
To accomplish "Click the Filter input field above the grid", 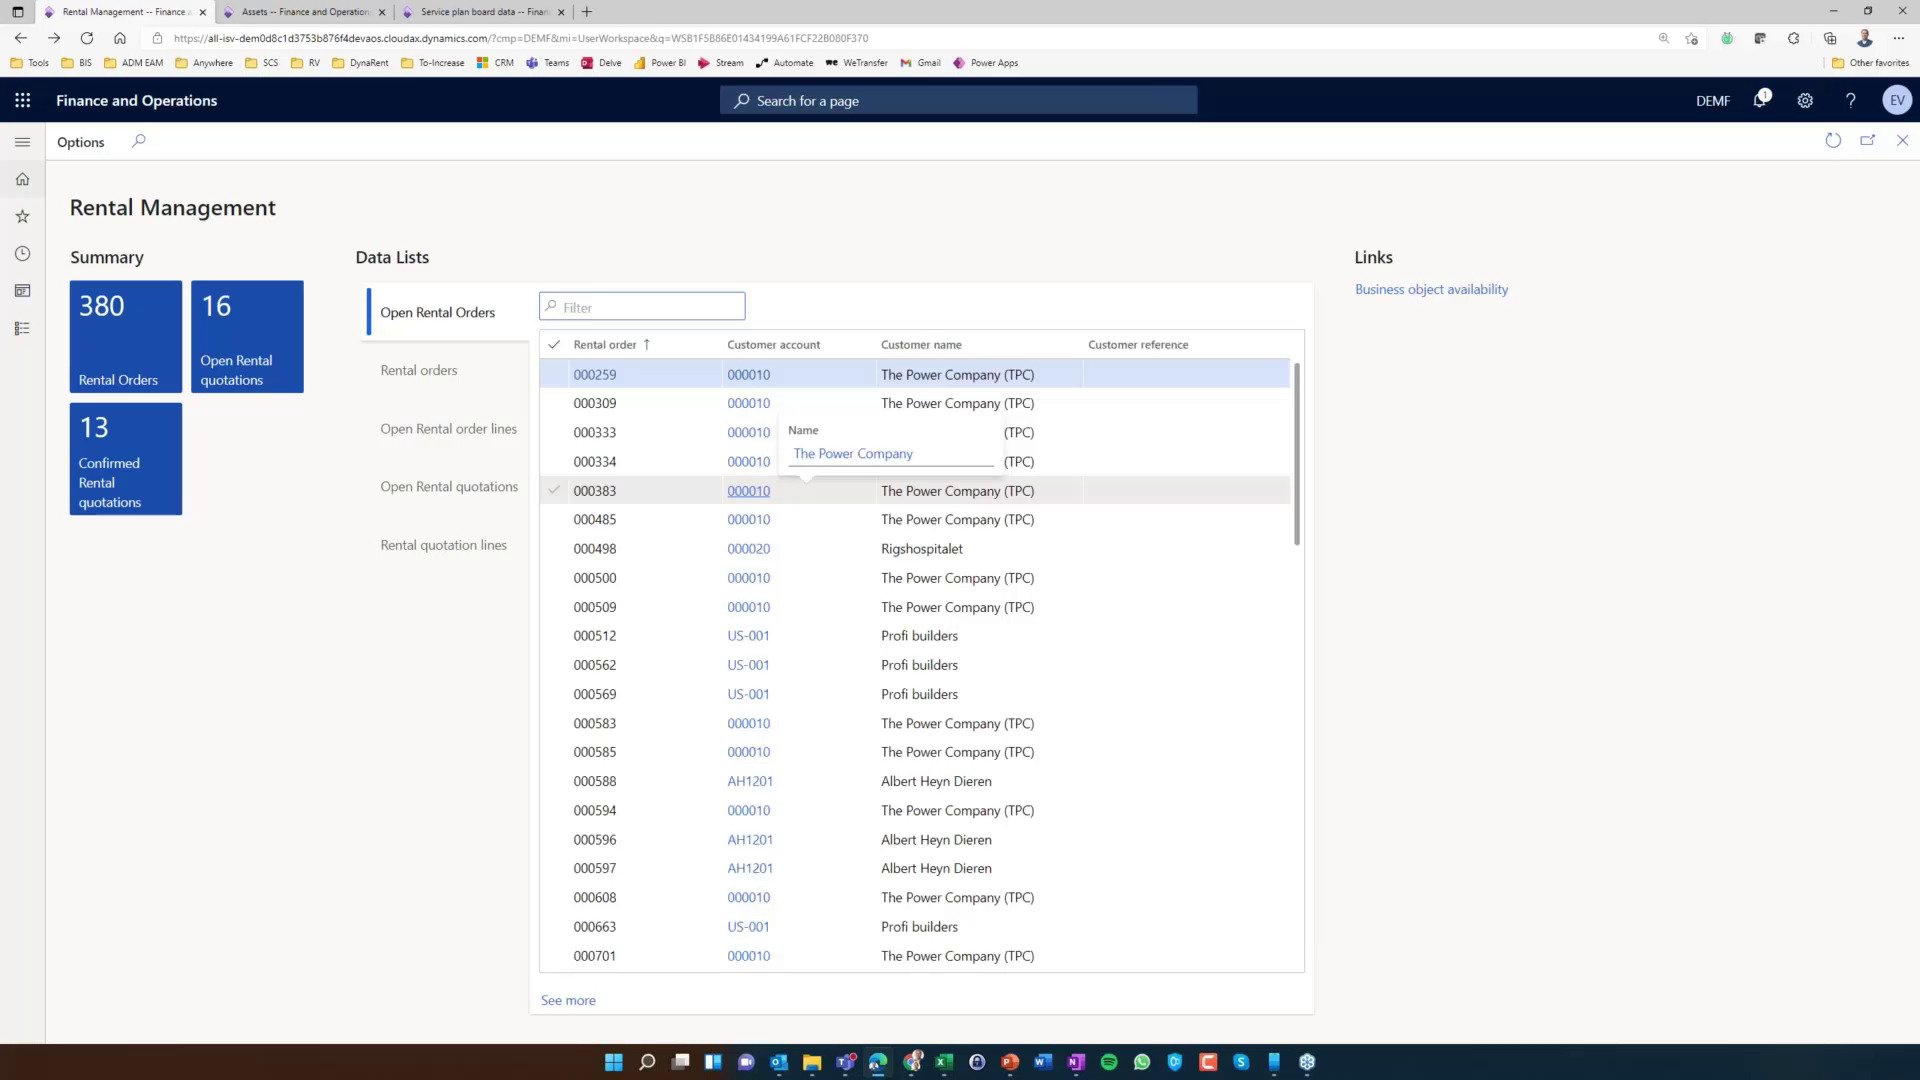I will coord(641,306).
